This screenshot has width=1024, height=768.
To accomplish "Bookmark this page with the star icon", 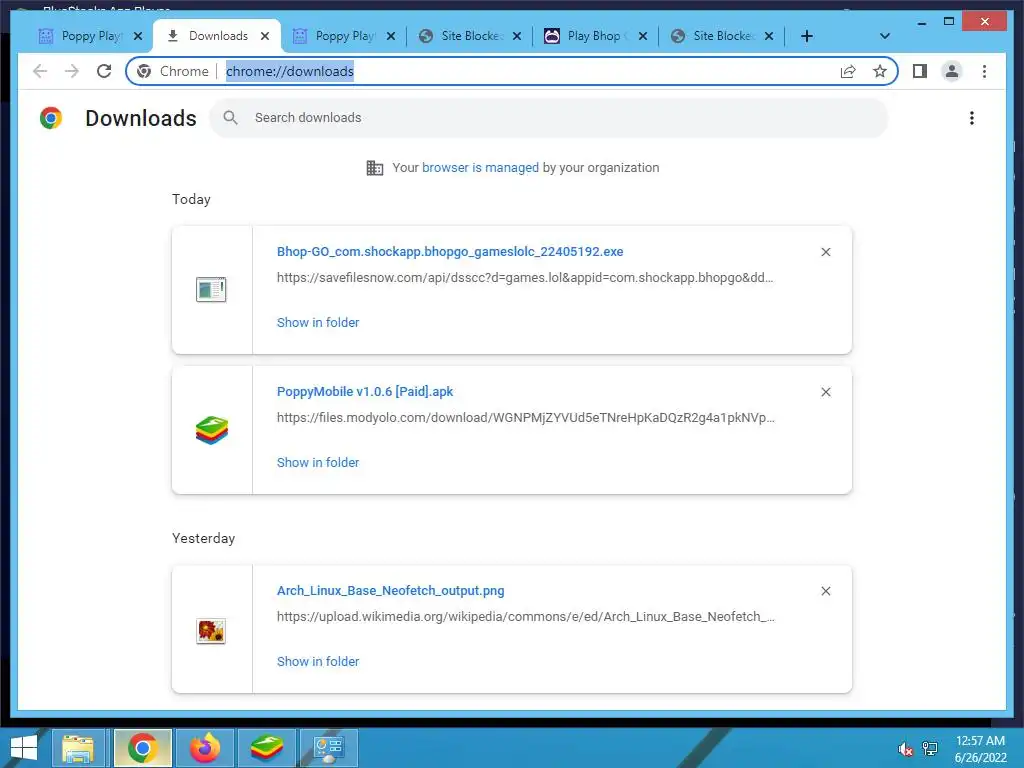I will coord(880,71).
